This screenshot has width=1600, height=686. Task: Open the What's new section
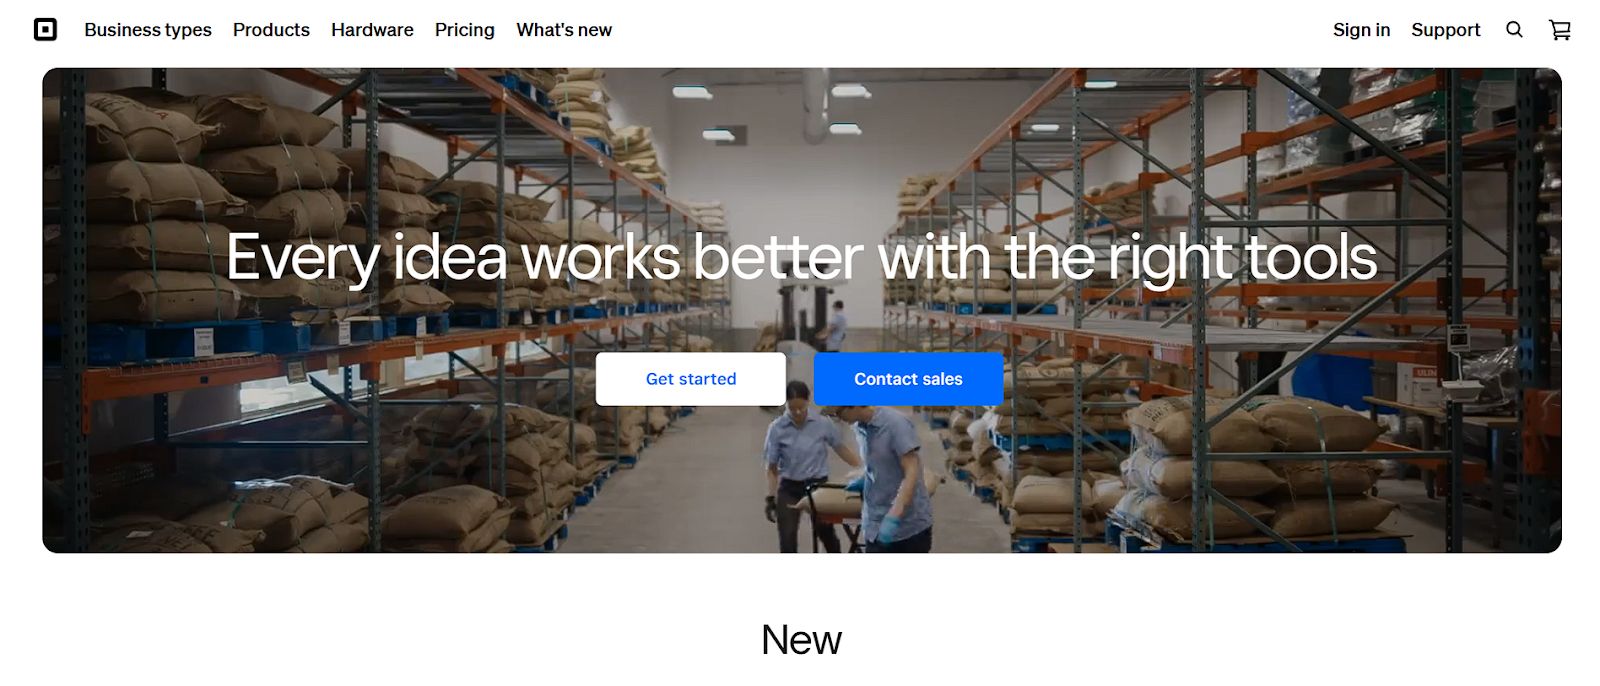564,30
